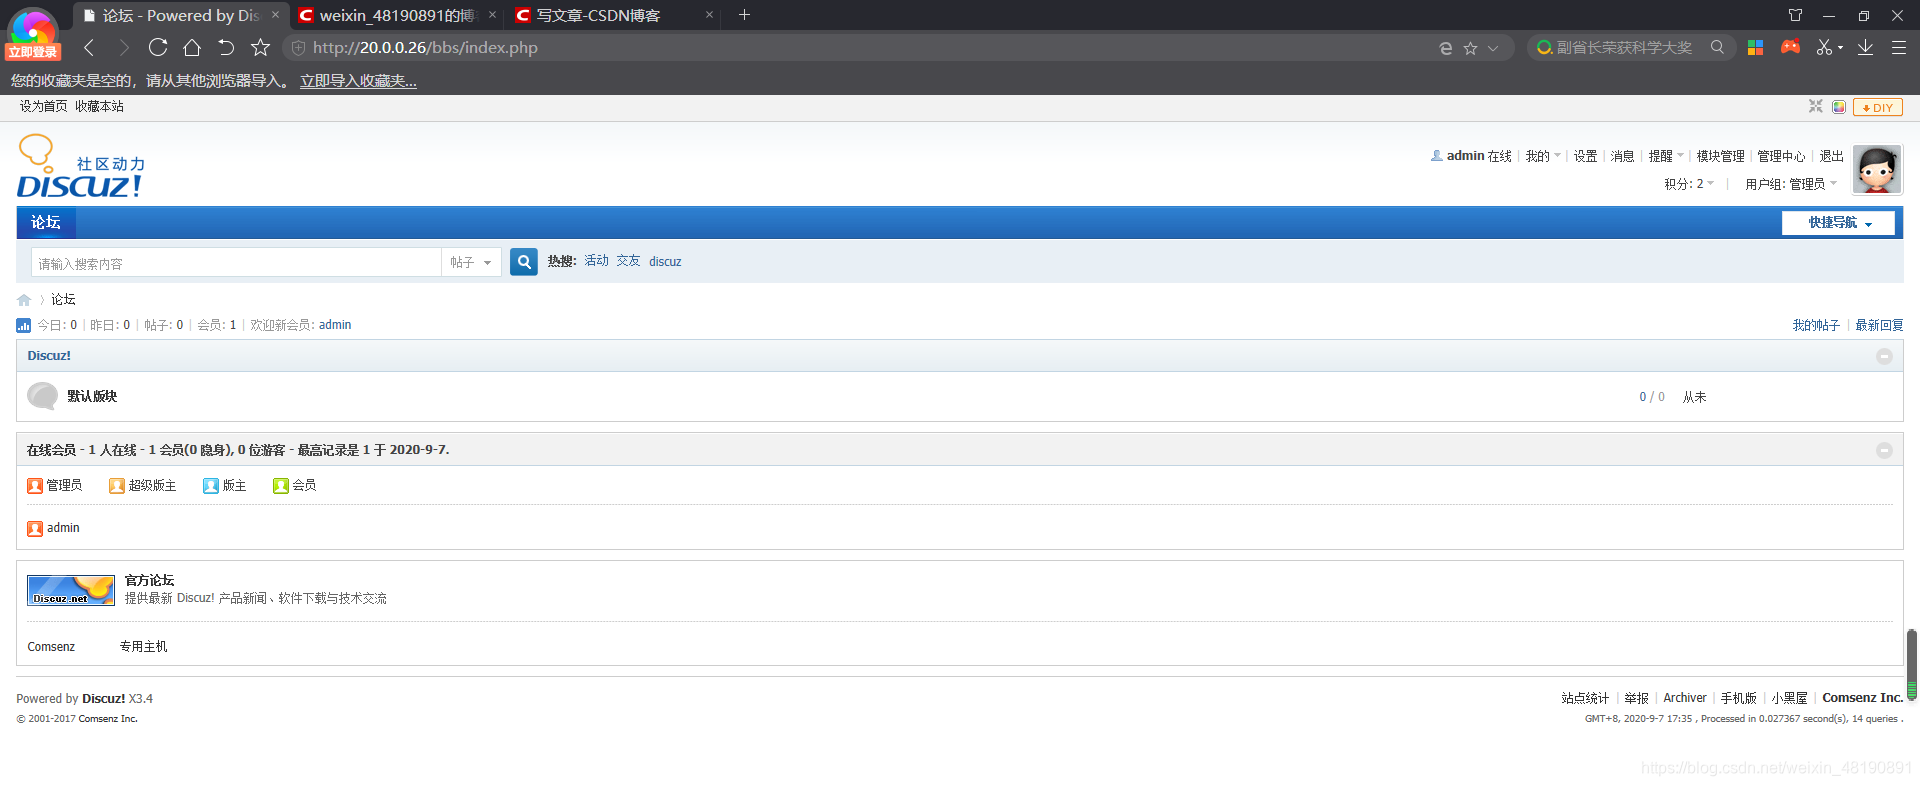Open the Discuz.net official forum banner

pyautogui.click(x=71, y=590)
